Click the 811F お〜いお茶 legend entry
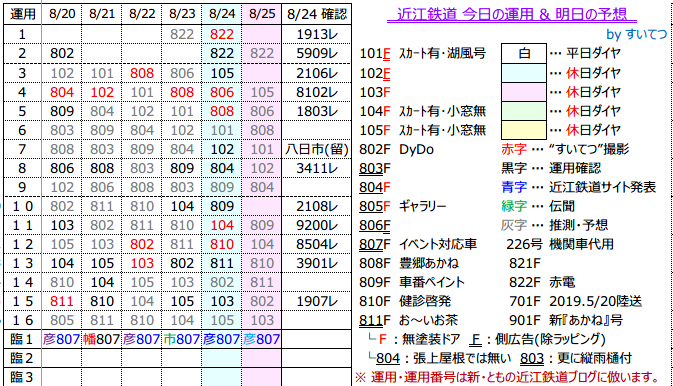This screenshot has height=386, width=673. [409, 320]
